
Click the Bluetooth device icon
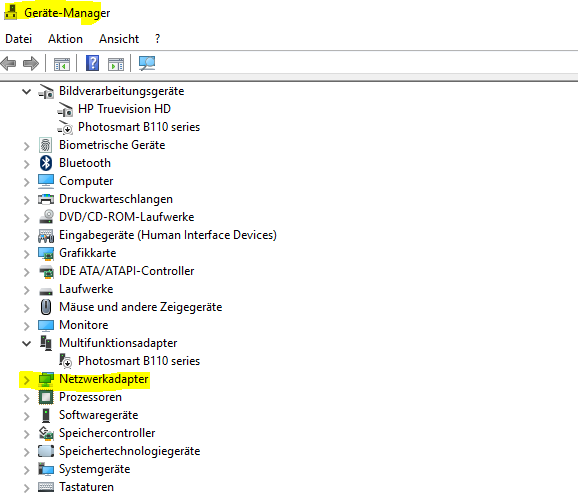[x=46, y=163]
